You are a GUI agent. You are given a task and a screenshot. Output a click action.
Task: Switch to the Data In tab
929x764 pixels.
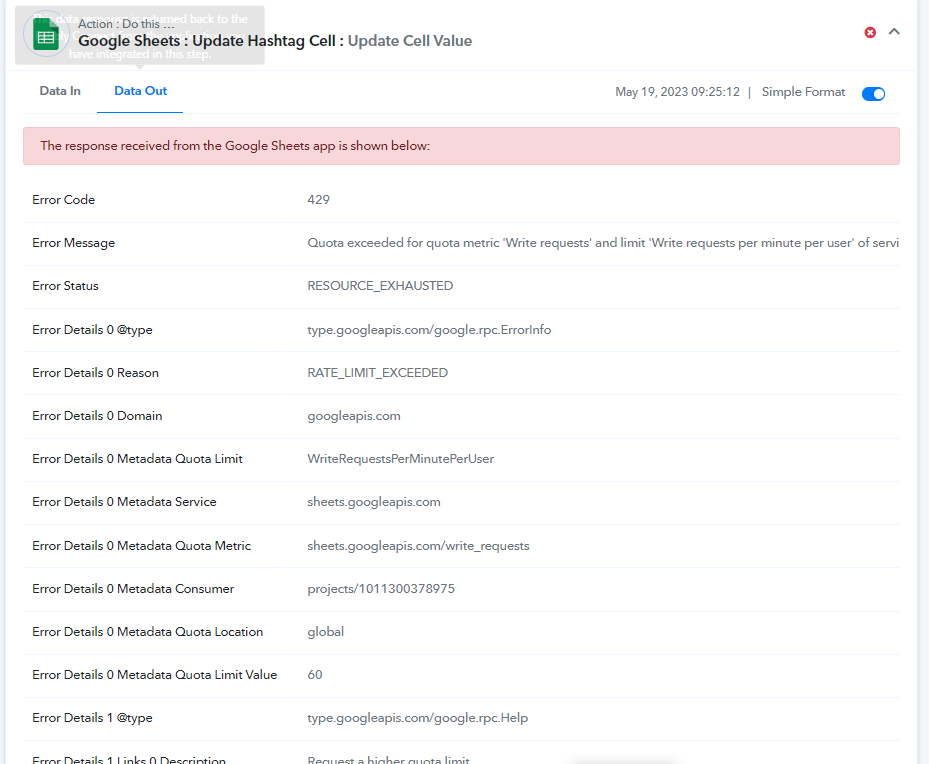tap(60, 91)
